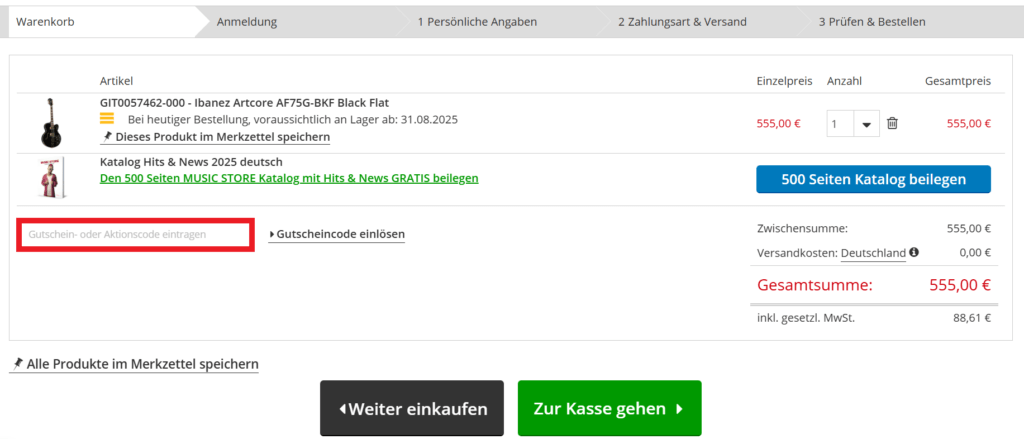Save product via Dieses Produkt im Merkzettel speichern

216,137
